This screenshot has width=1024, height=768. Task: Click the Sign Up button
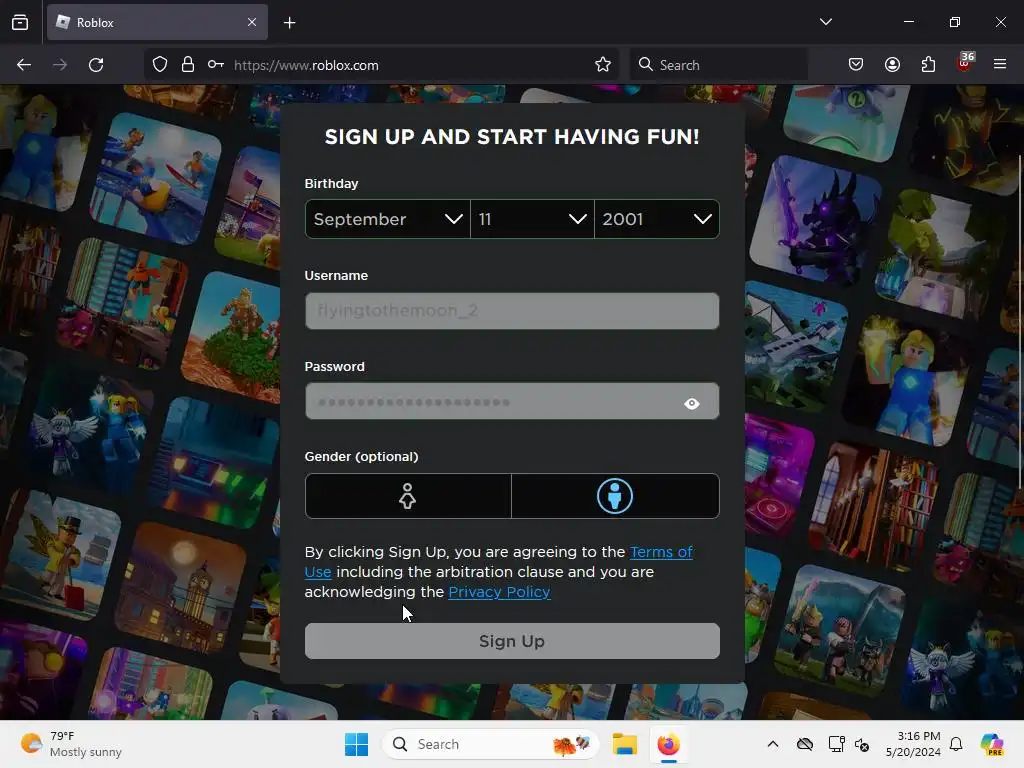(x=512, y=641)
